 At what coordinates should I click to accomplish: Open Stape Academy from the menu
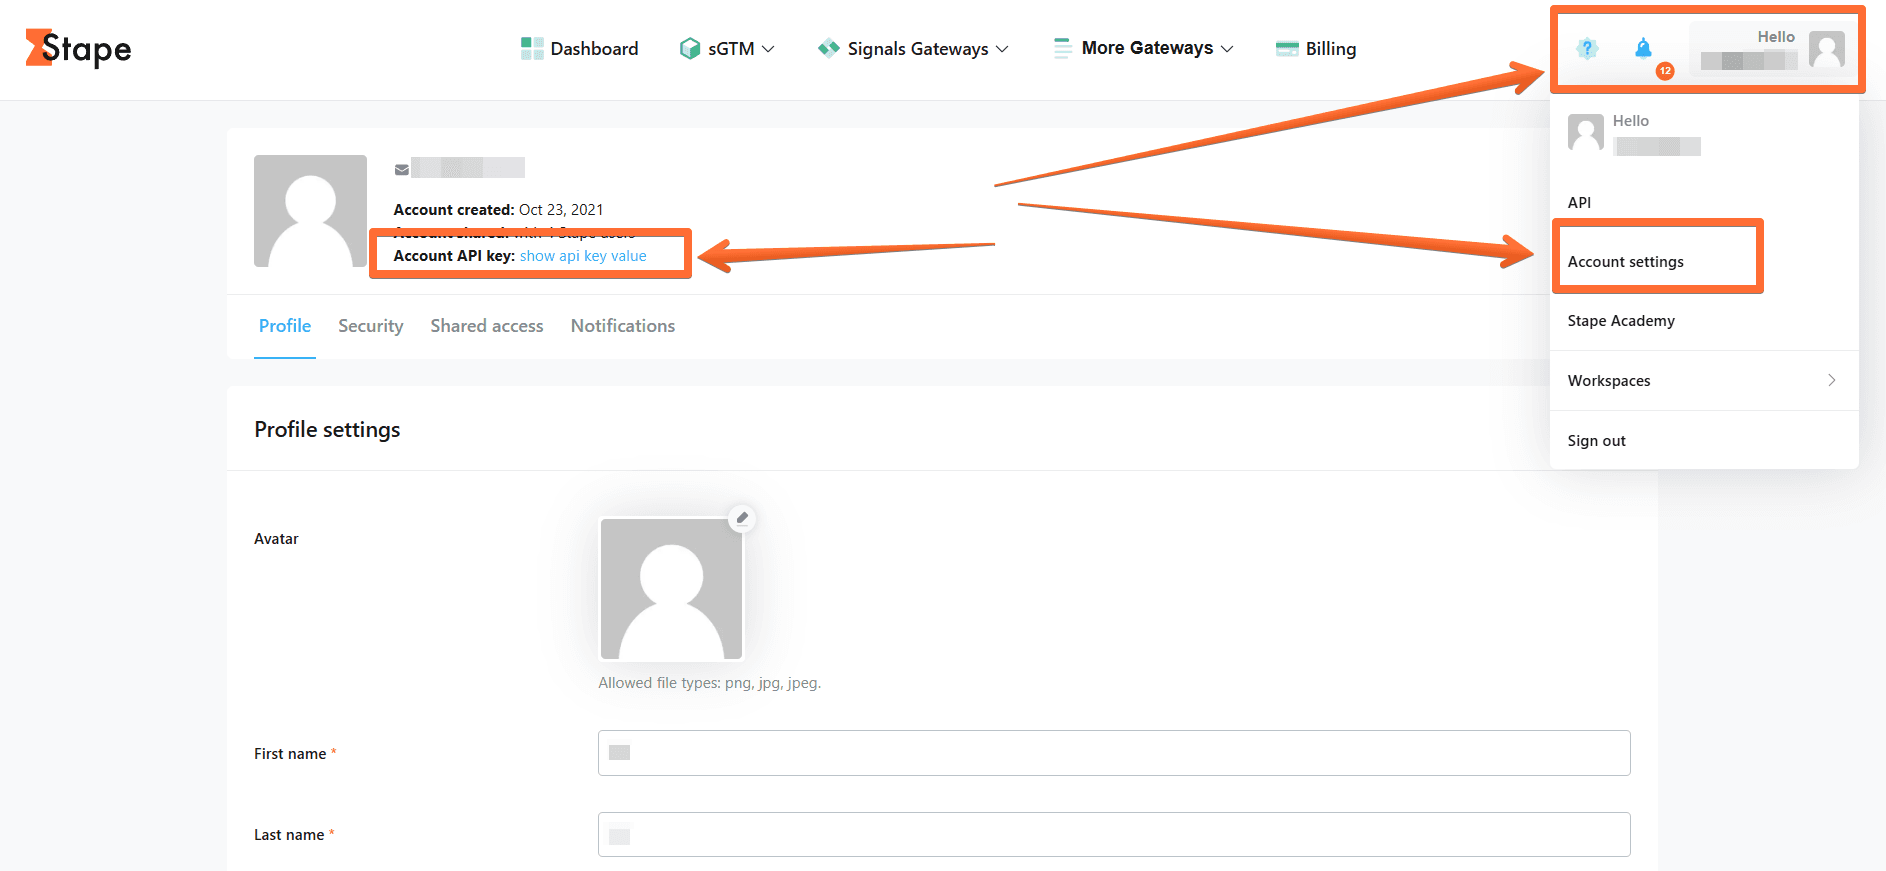[x=1621, y=320]
